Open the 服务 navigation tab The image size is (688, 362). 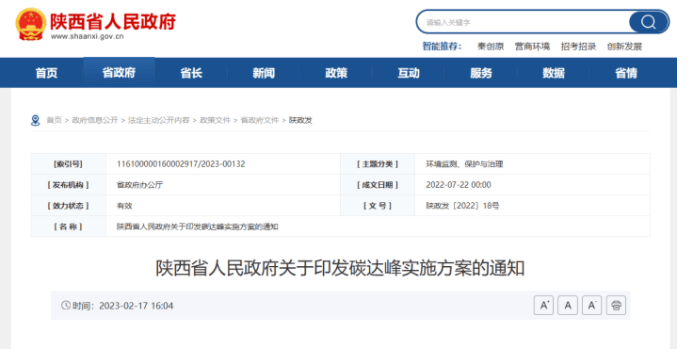pos(481,73)
